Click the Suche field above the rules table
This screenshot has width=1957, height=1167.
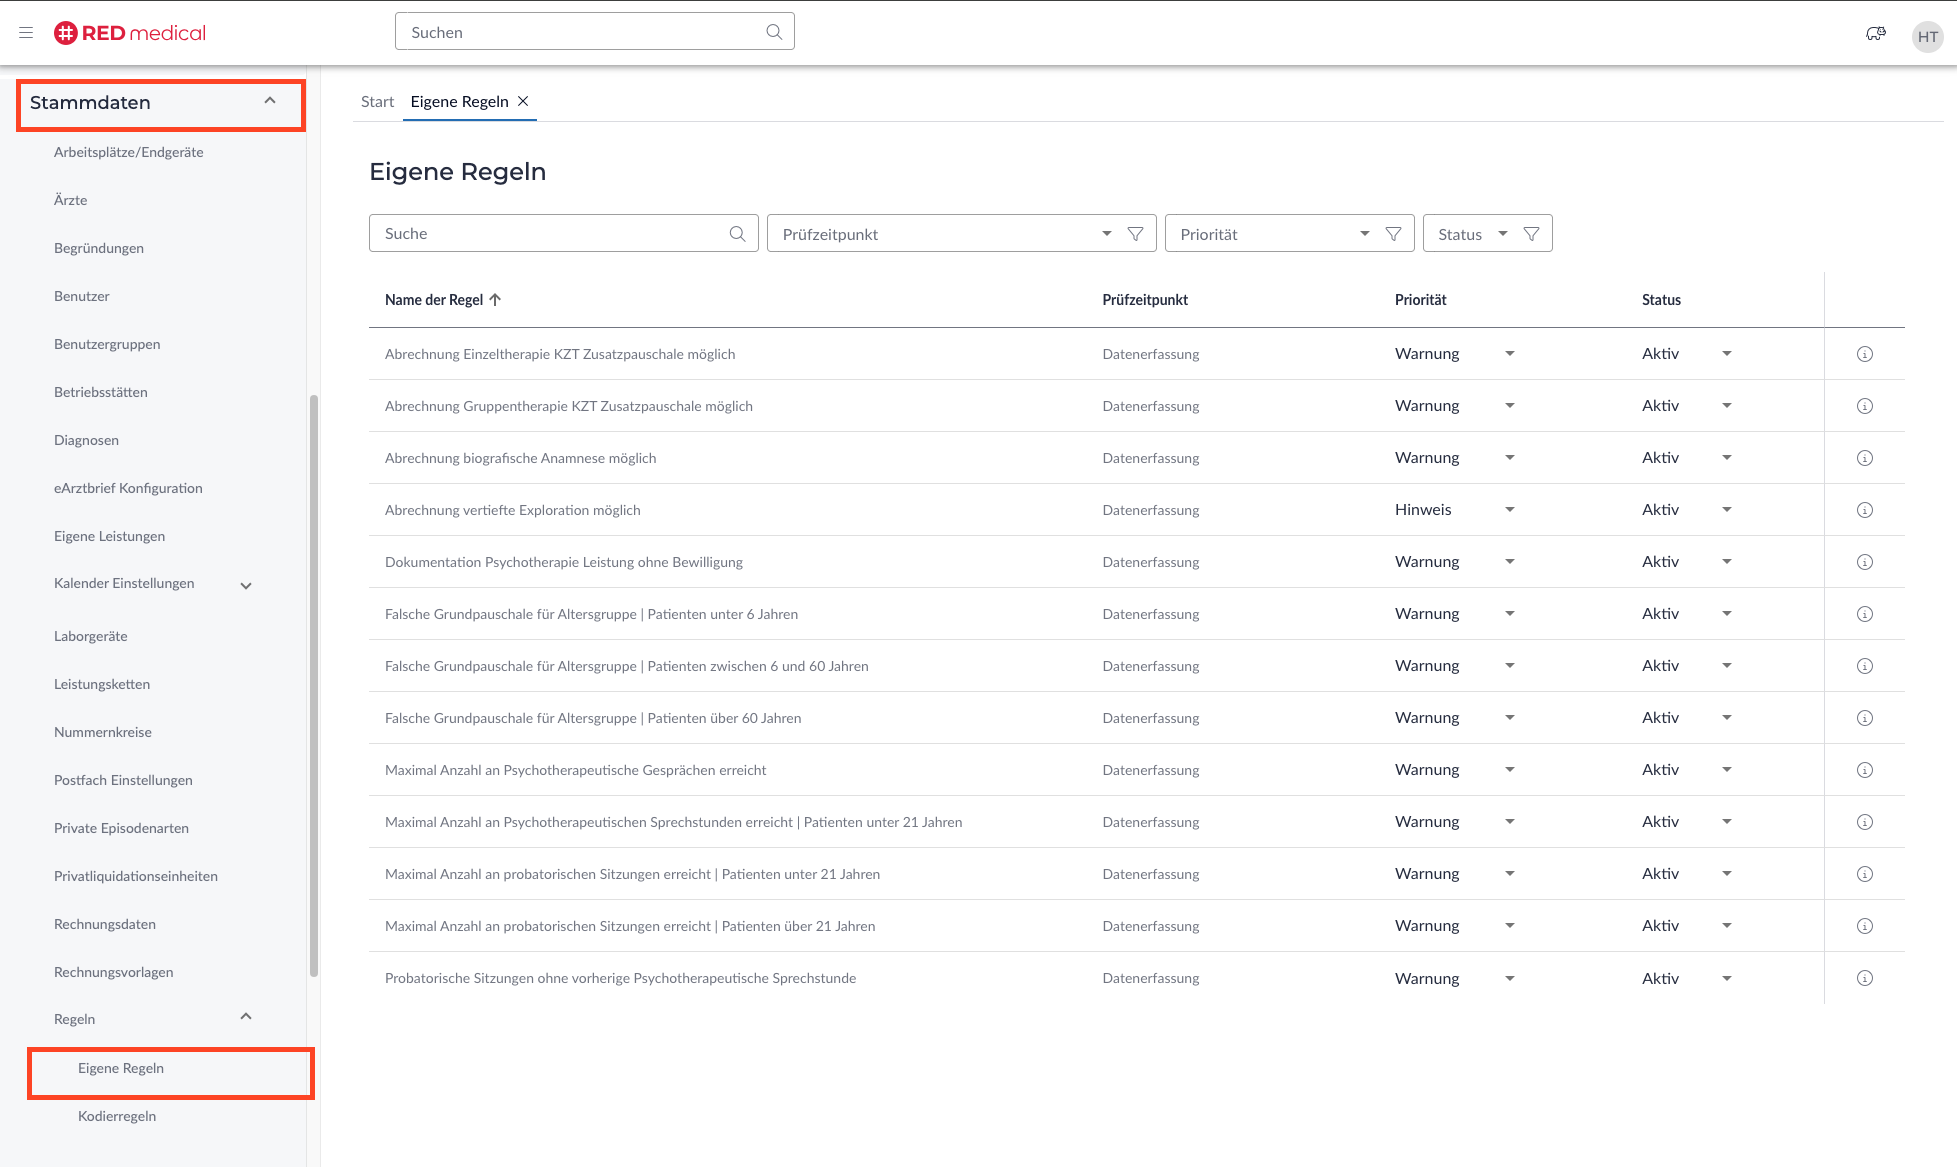pyautogui.click(x=550, y=234)
